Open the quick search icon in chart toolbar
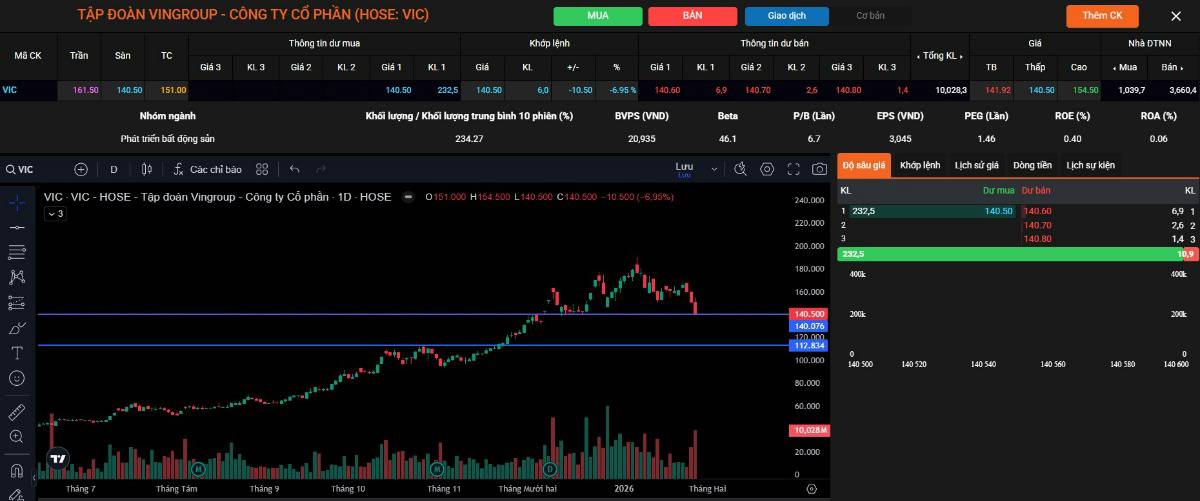This screenshot has width=1200, height=501. (x=741, y=169)
